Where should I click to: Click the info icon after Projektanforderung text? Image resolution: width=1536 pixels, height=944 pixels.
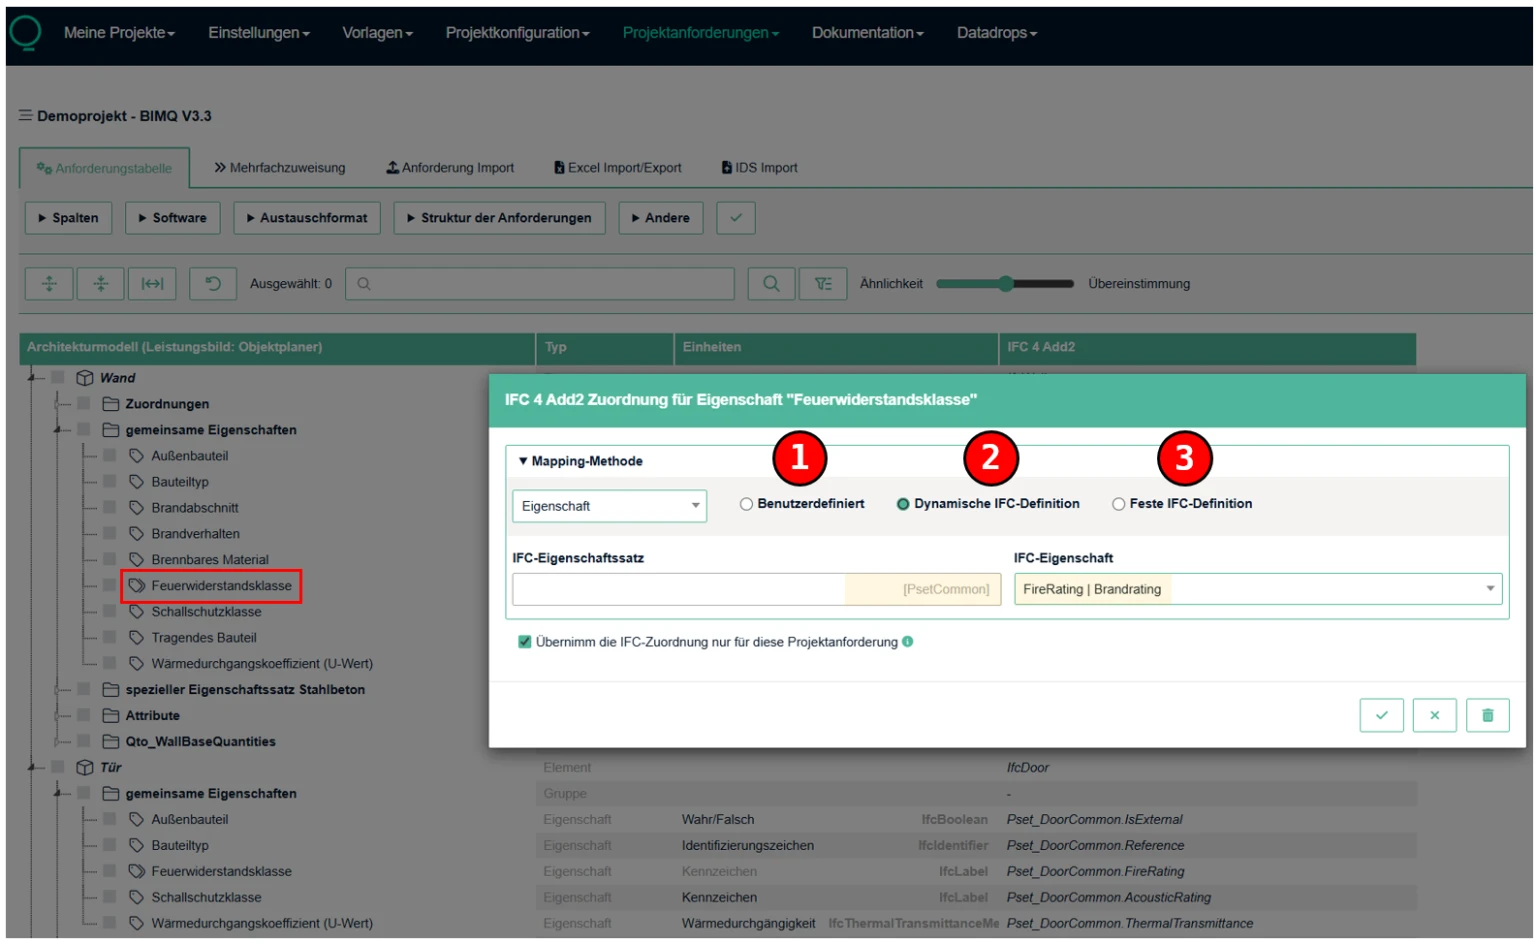[908, 642]
